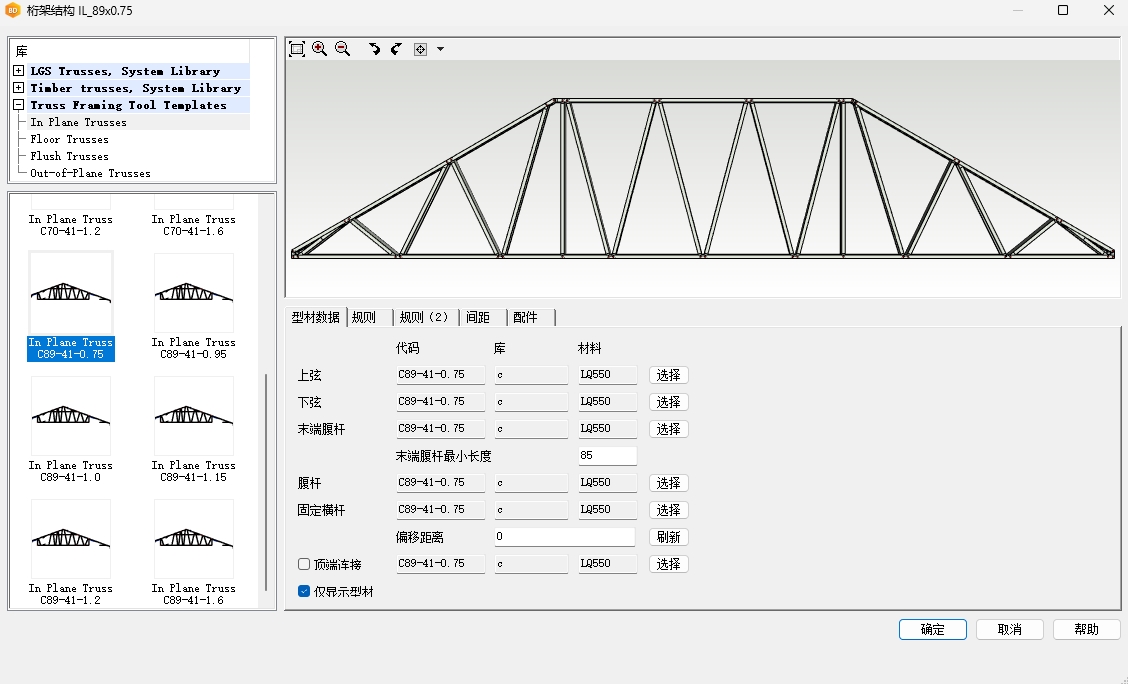The width and height of the screenshot is (1128, 684).
Task: Click the C70-41-1.2 truss label
Action: (x=70, y=225)
